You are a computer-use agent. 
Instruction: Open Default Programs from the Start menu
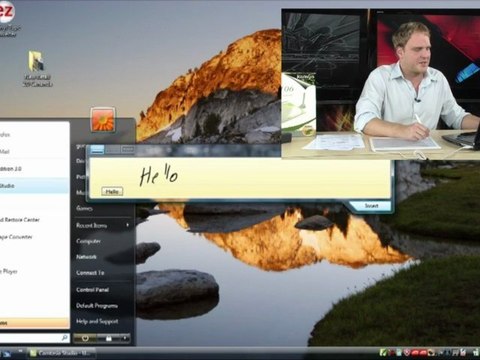coord(97,306)
